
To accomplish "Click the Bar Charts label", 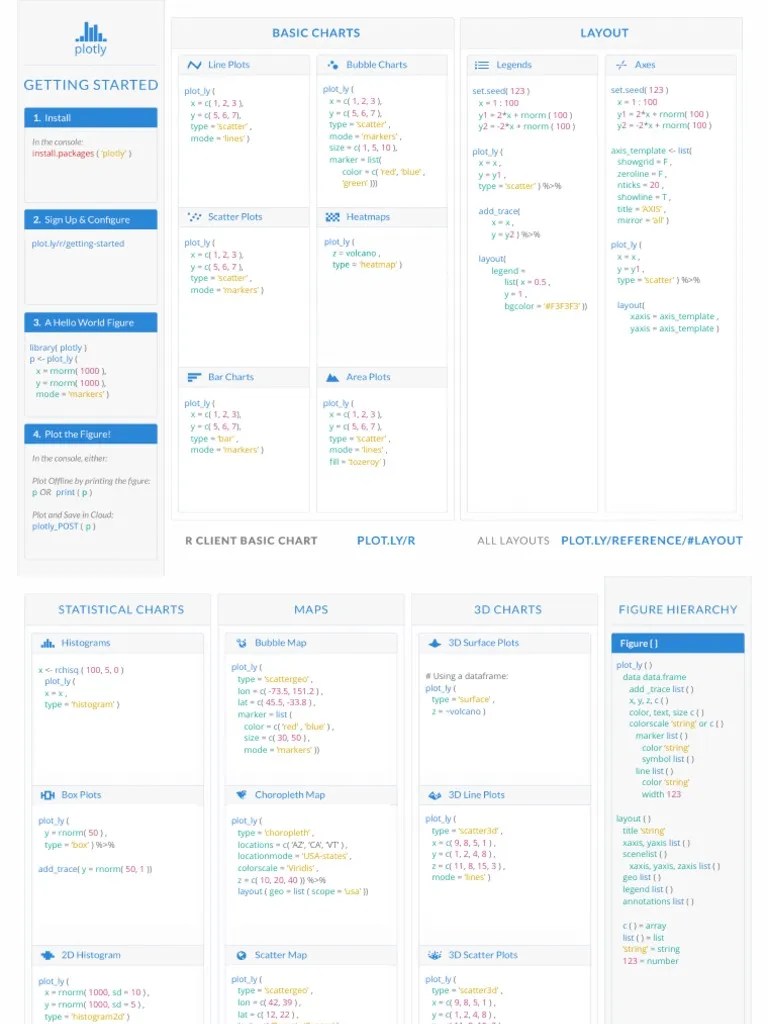I will pos(231,377).
